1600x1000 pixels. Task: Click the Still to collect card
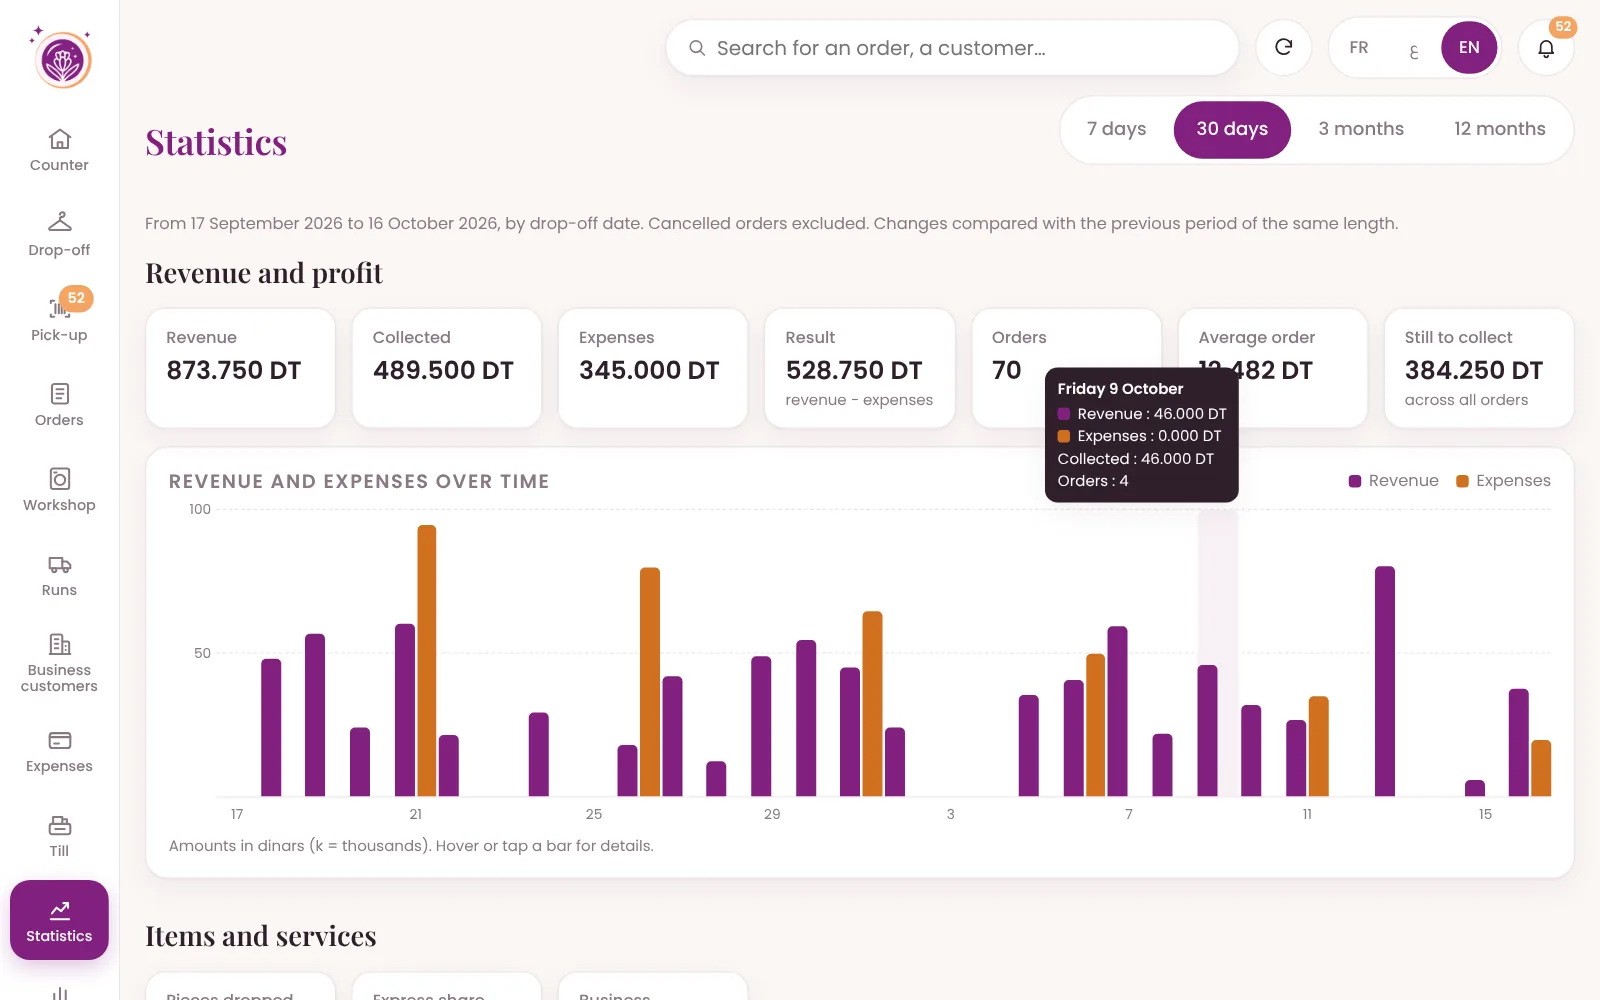(1479, 368)
